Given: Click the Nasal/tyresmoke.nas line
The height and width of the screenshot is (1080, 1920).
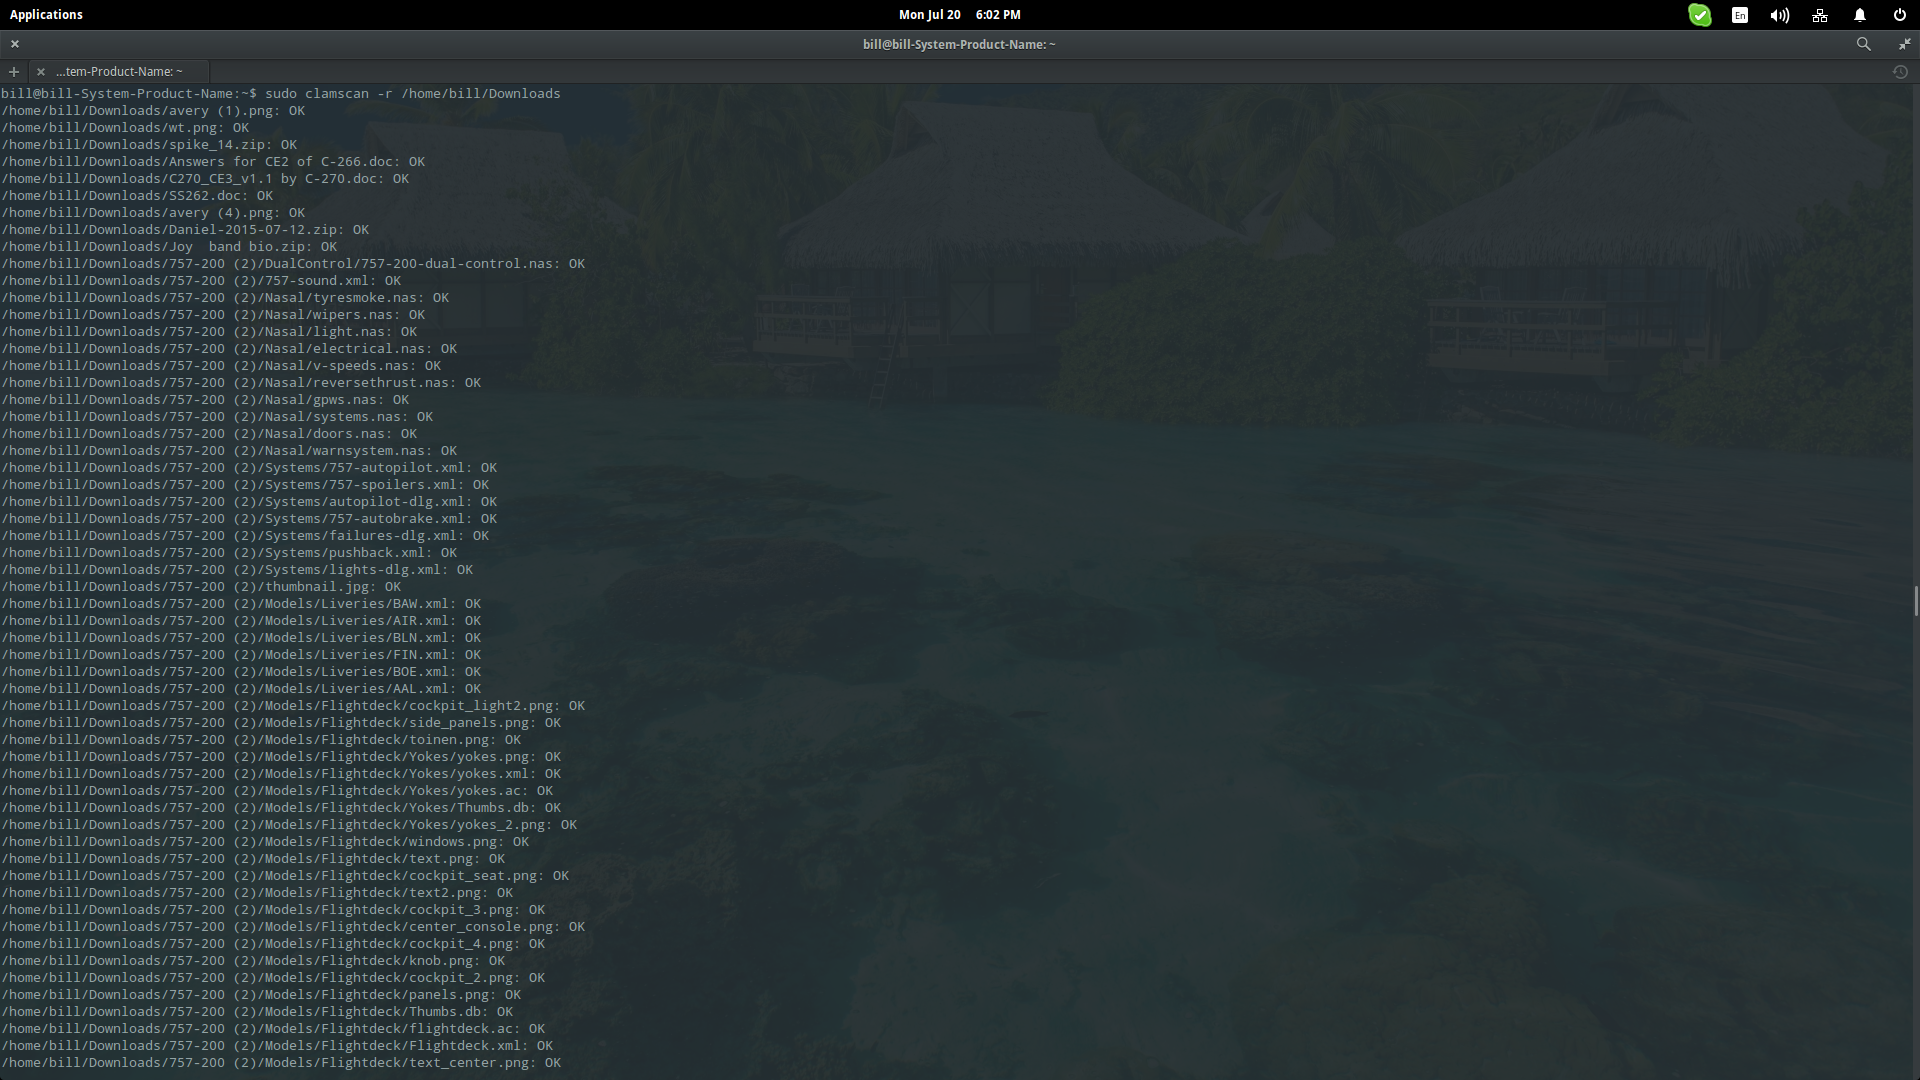Looking at the screenshot, I should coord(225,297).
